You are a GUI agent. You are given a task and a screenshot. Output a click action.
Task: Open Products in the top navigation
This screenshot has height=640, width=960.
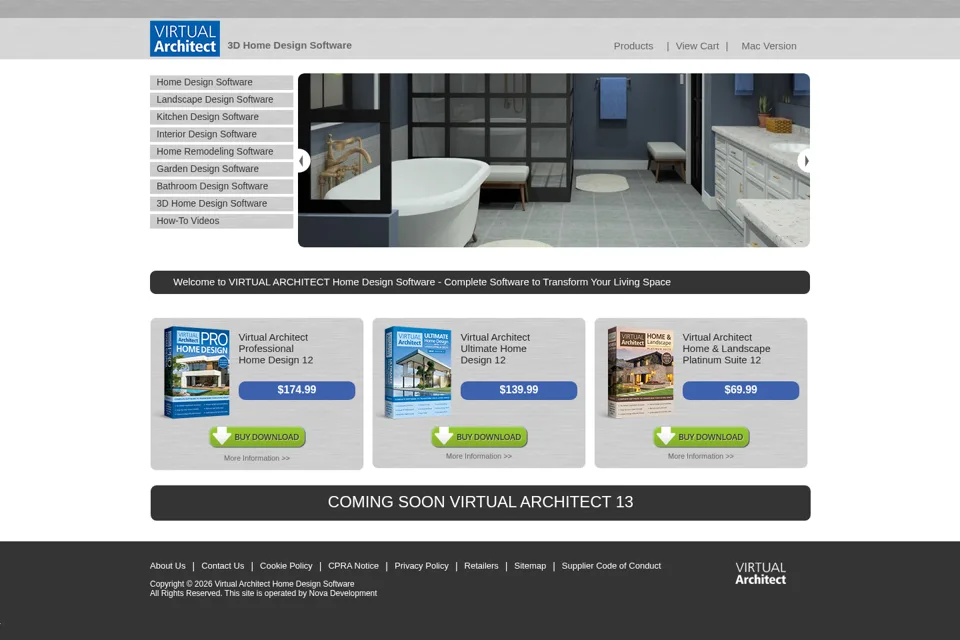point(633,46)
